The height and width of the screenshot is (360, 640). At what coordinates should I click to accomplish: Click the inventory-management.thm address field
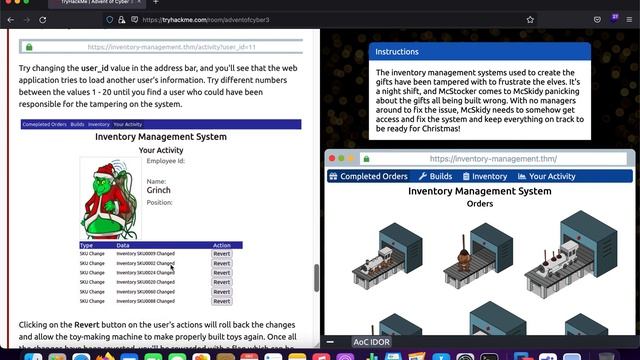[x=493, y=159]
